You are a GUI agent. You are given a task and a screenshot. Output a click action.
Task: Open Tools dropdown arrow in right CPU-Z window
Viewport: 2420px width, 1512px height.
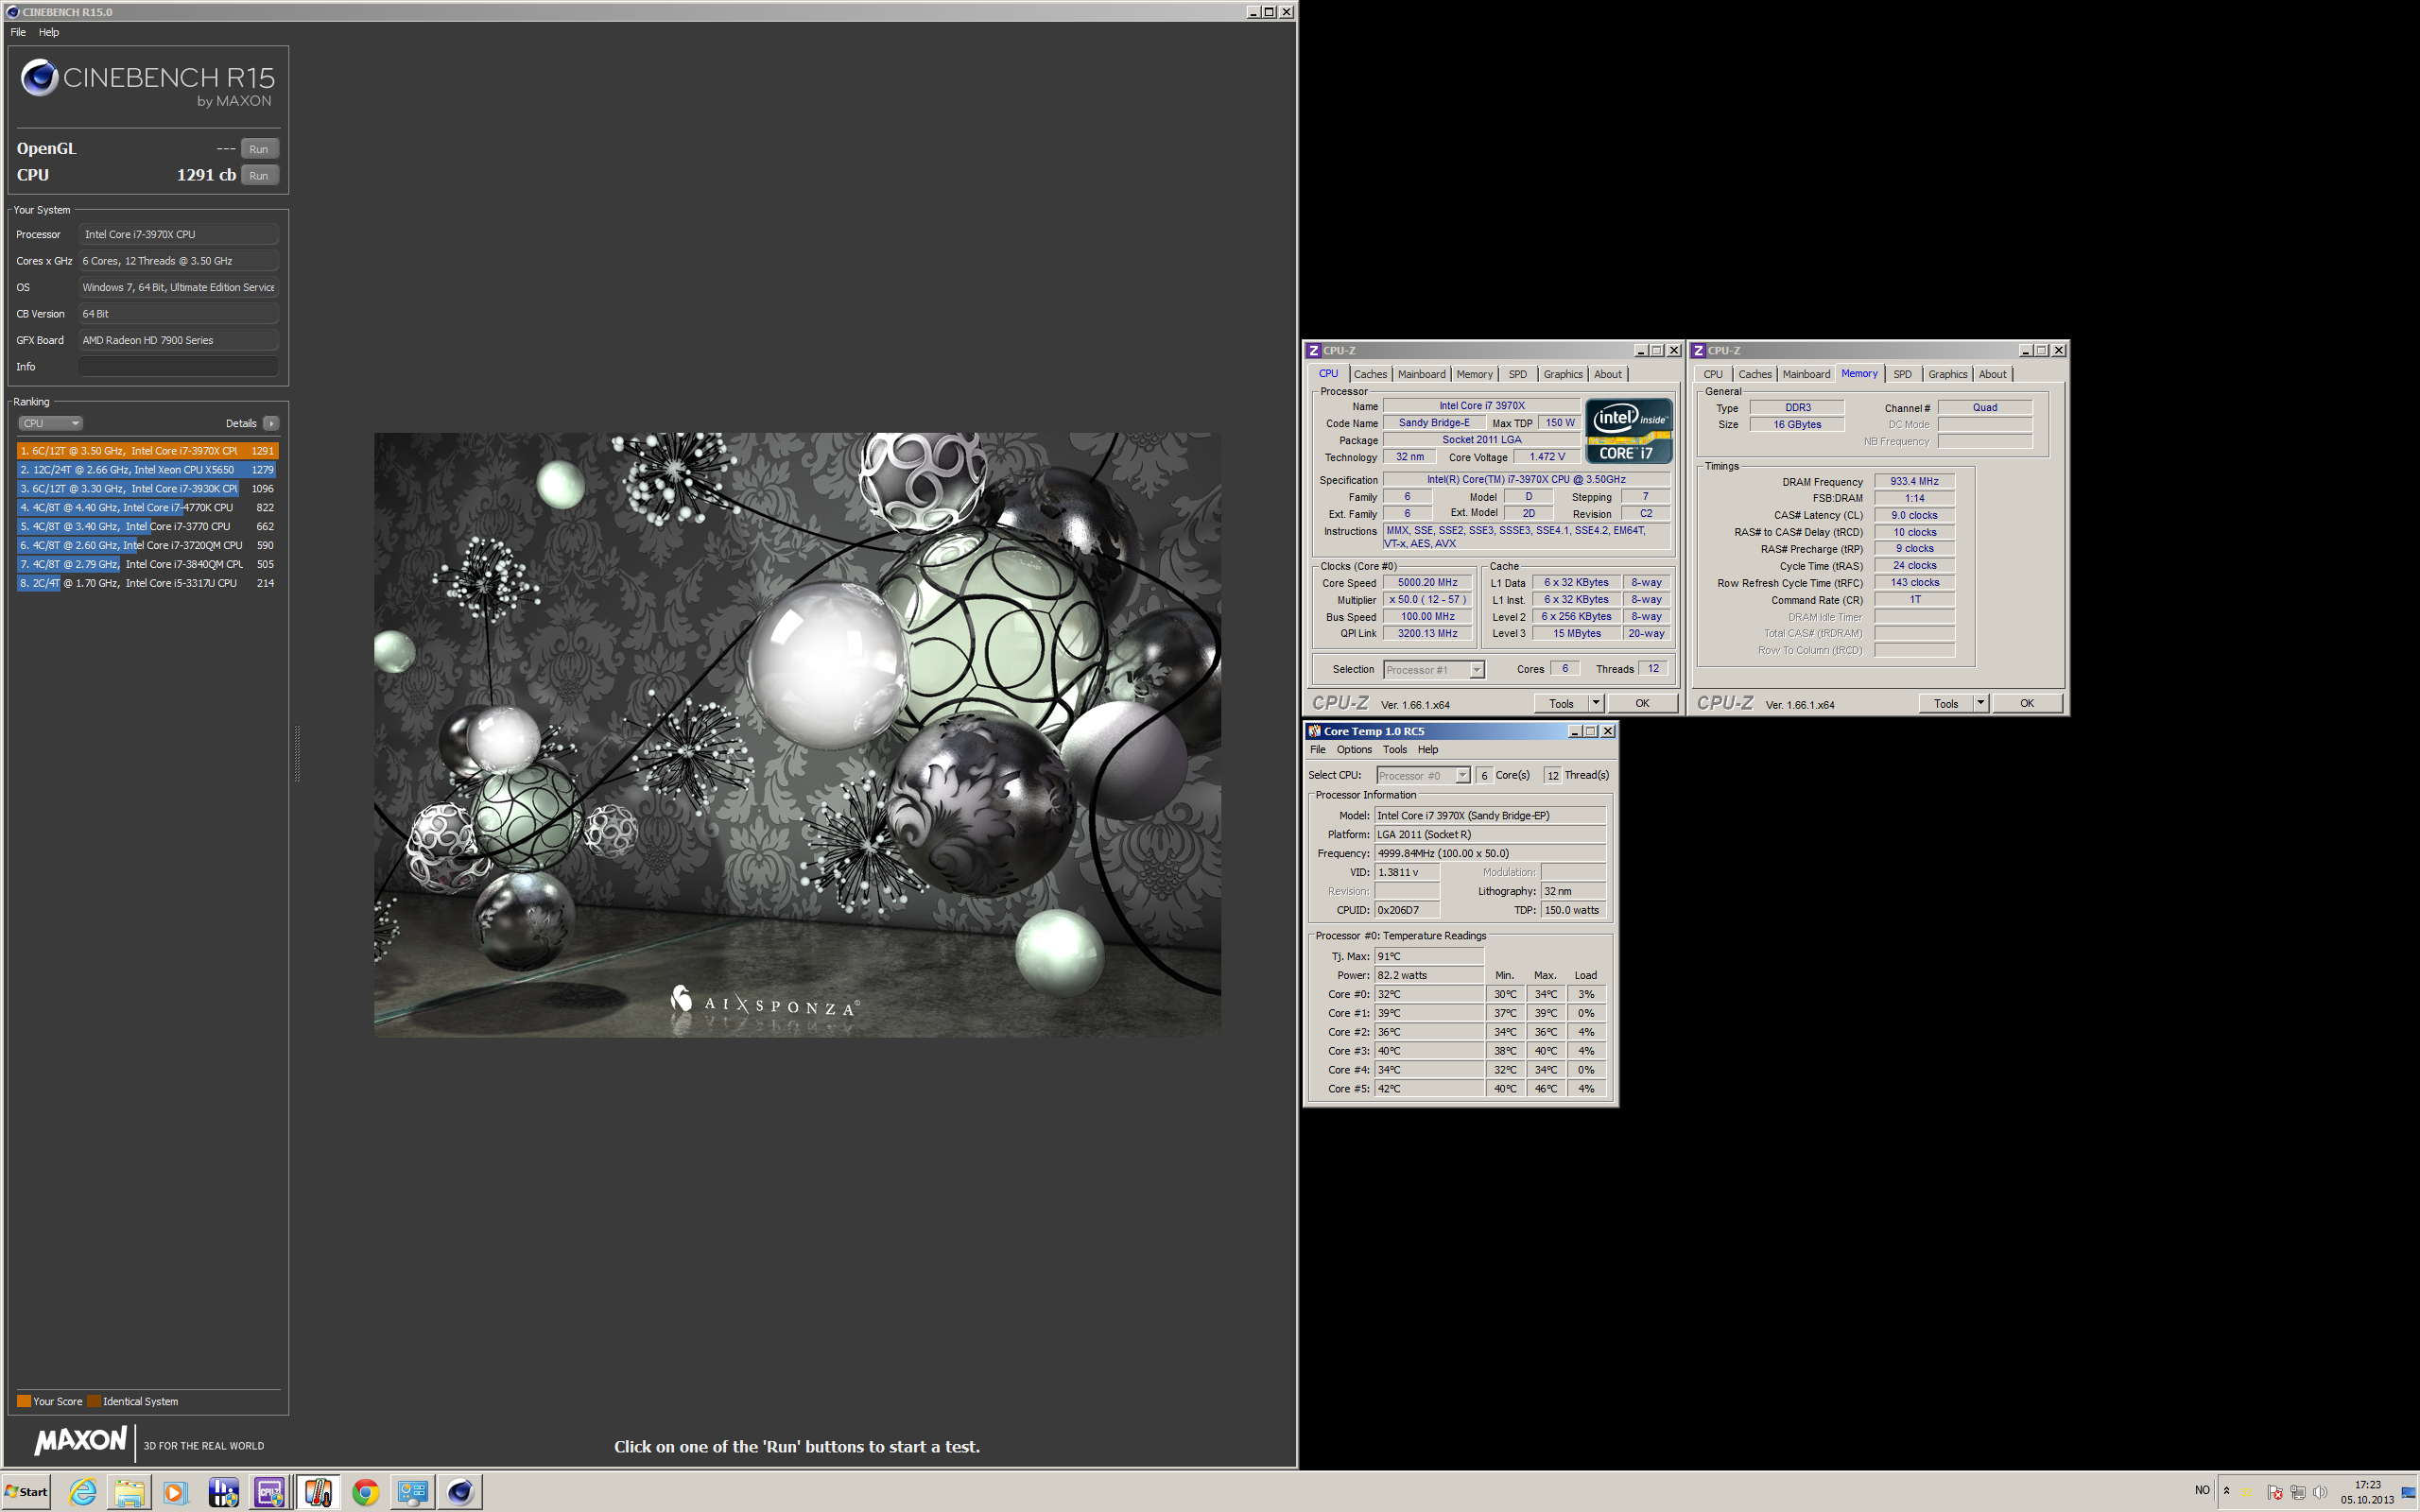[x=1981, y=704]
